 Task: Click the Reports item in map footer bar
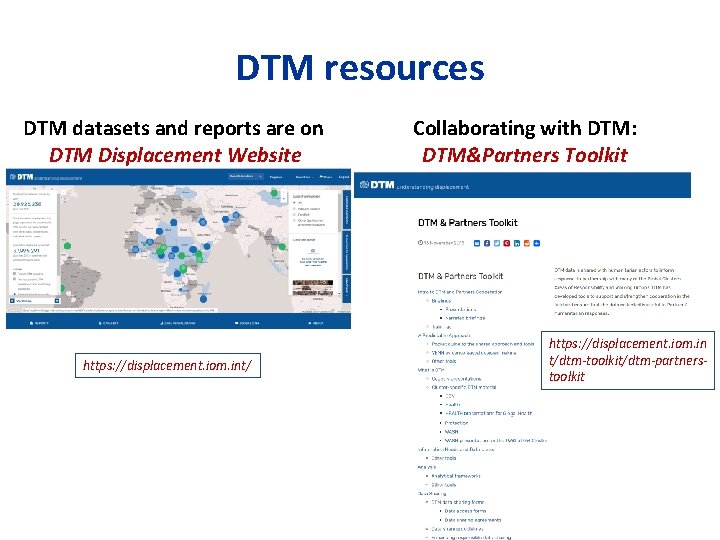[x=39, y=323]
